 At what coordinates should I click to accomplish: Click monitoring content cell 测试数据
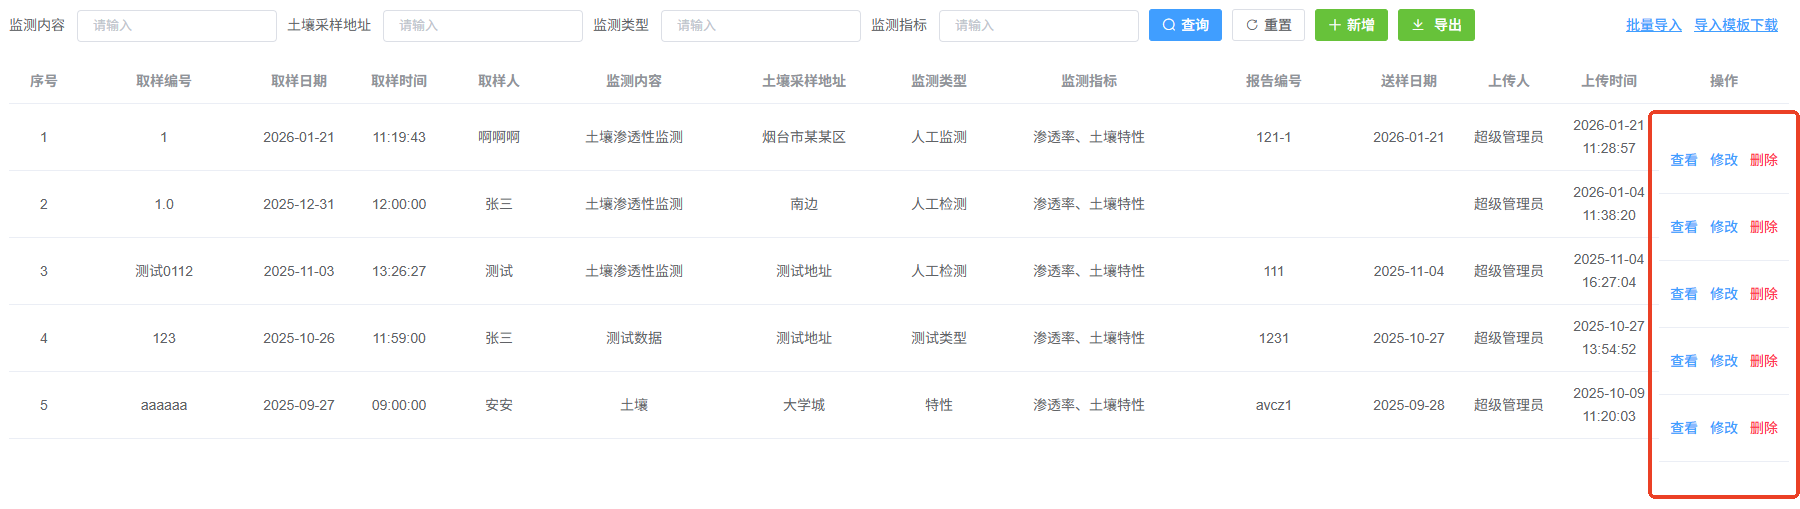click(634, 338)
